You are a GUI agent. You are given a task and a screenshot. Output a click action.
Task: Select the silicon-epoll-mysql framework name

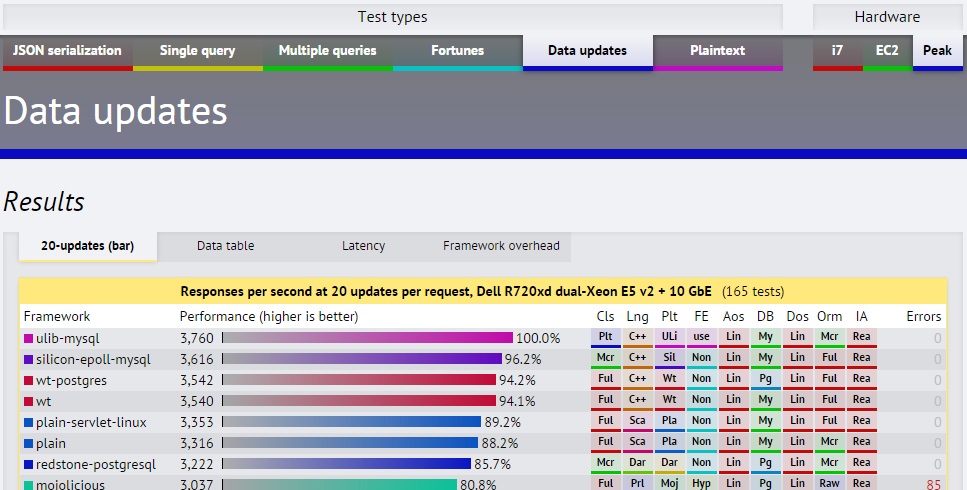coord(93,359)
